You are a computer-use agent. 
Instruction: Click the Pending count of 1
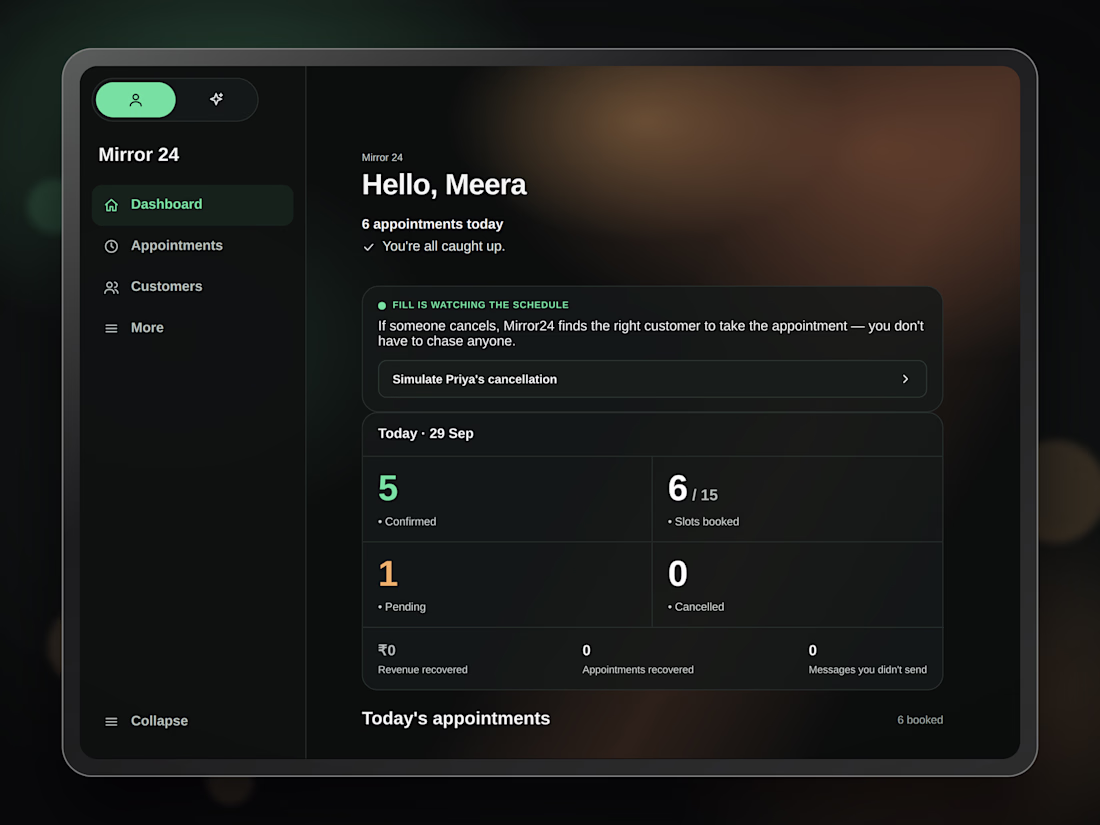[388, 573]
